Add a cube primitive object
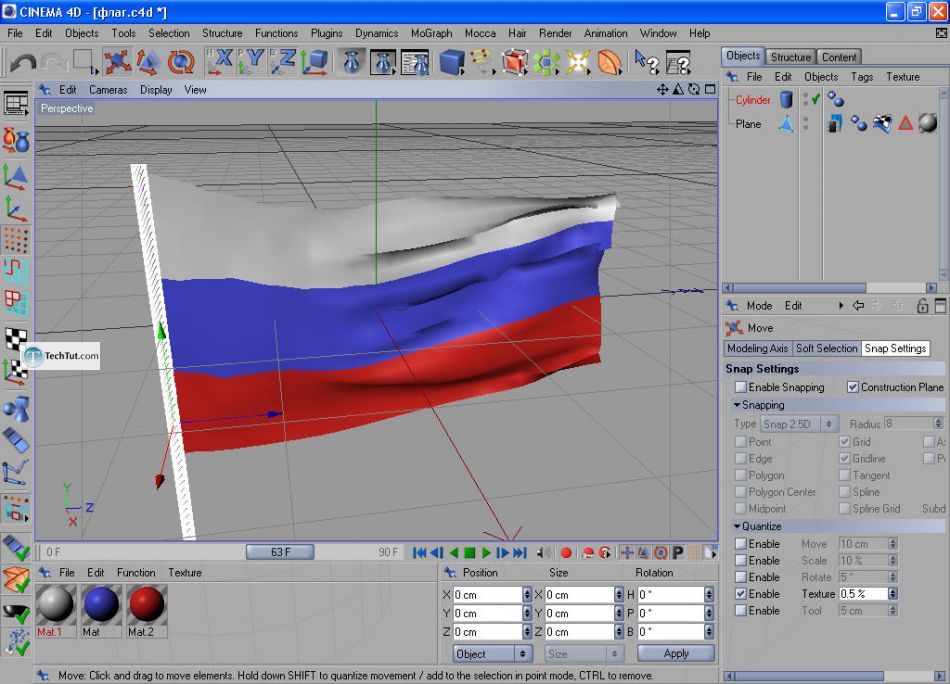950x684 pixels. pyautogui.click(x=451, y=62)
